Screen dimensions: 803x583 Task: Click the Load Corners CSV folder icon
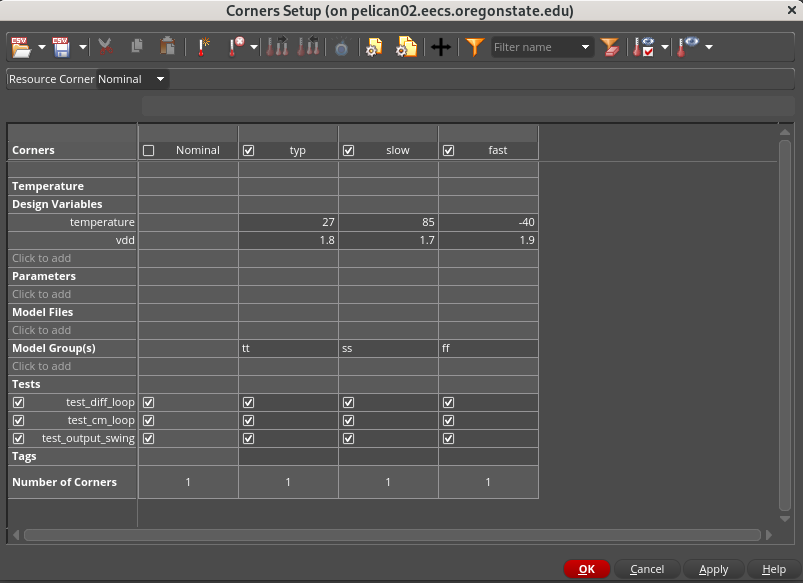tap(21, 47)
